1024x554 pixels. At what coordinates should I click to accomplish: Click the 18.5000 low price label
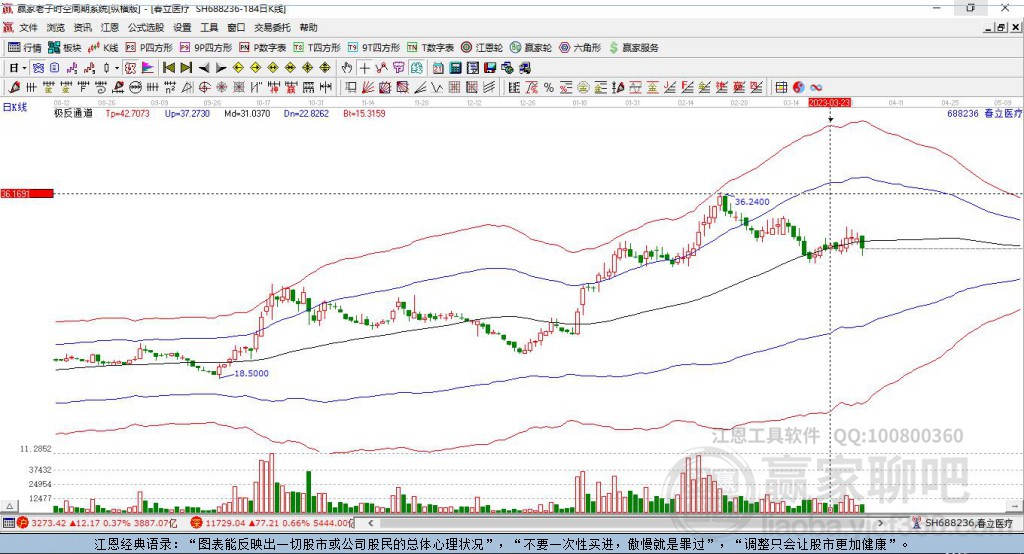click(251, 373)
